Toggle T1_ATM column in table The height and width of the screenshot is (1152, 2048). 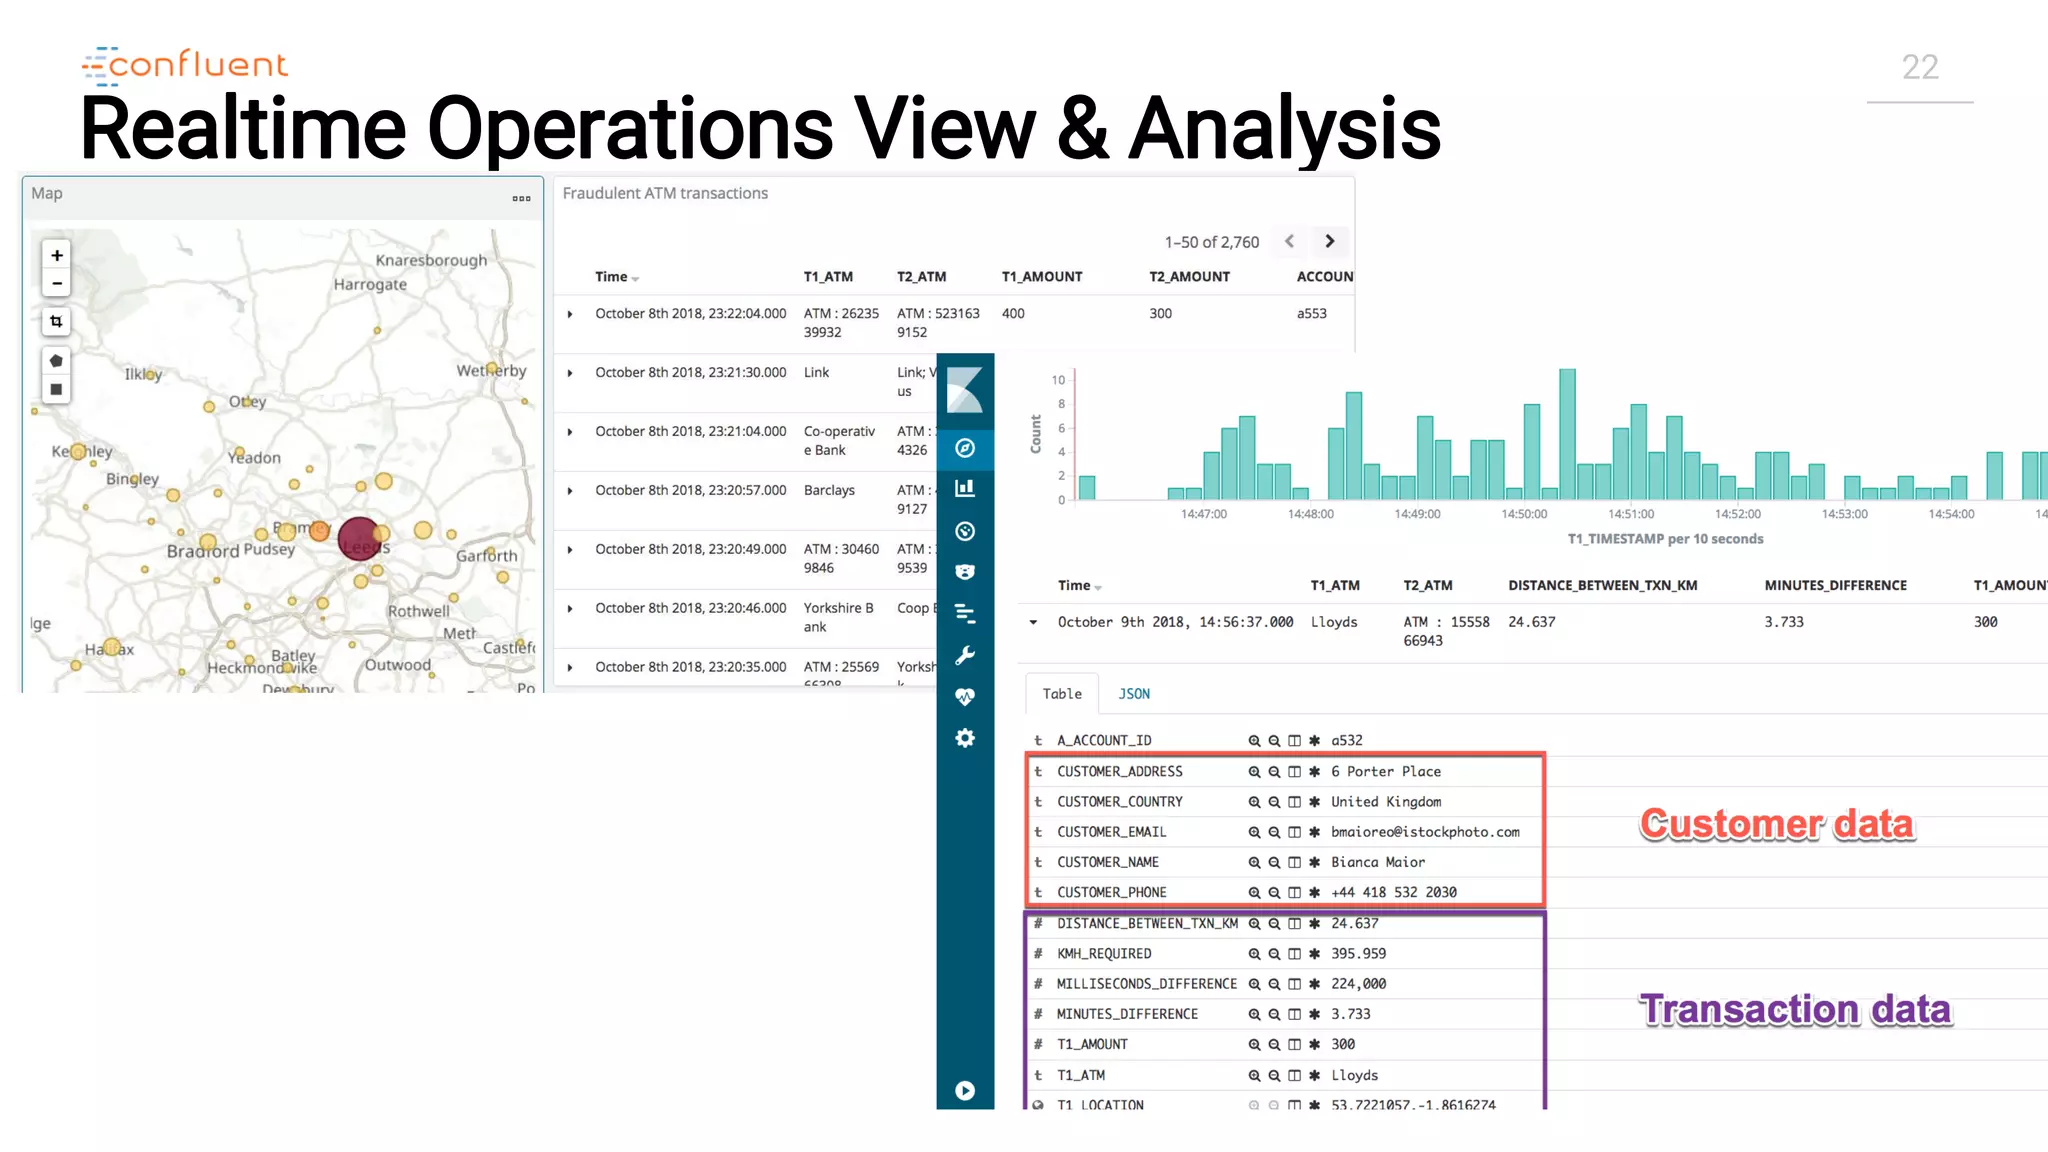[x=1294, y=1075]
